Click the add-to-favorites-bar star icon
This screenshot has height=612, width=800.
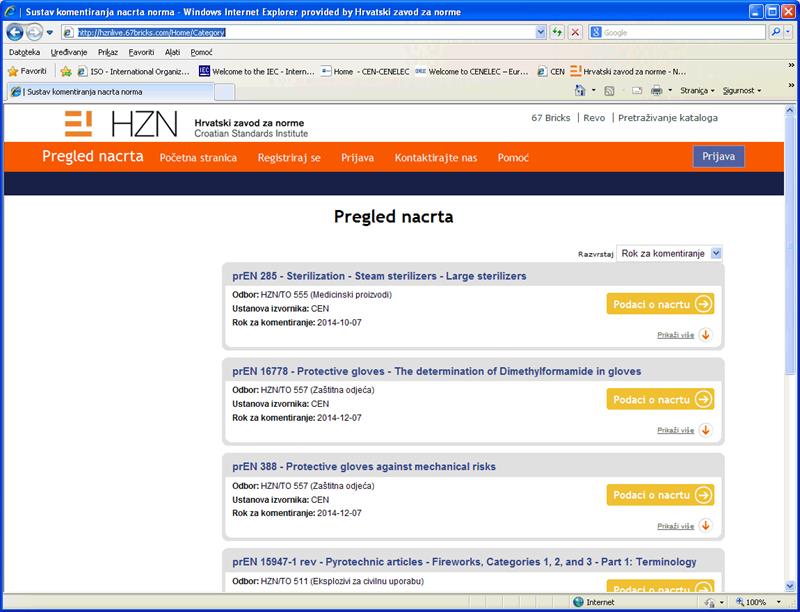(66, 71)
